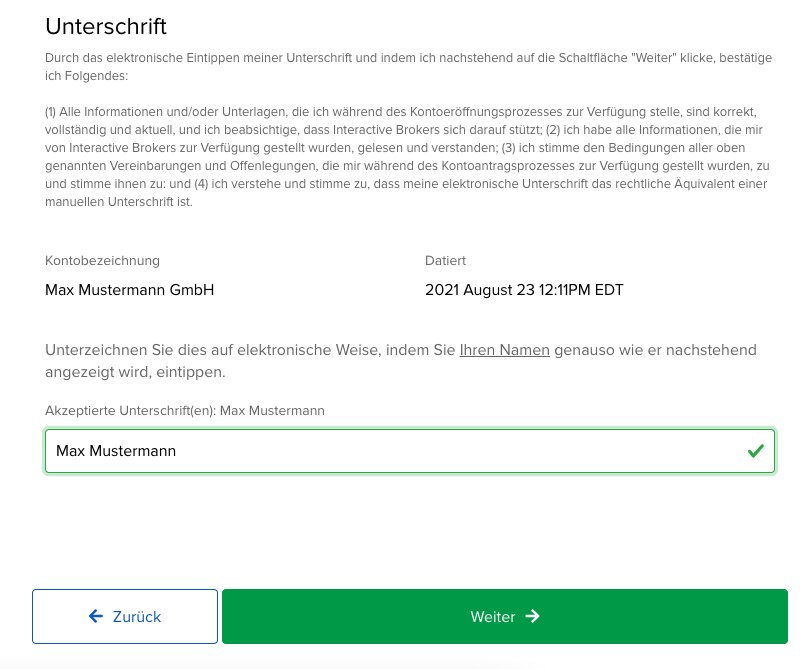Click the 'Akzeptierte Unterschrift(en)' label
The height and width of the screenshot is (669, 812).
point(130,411)
